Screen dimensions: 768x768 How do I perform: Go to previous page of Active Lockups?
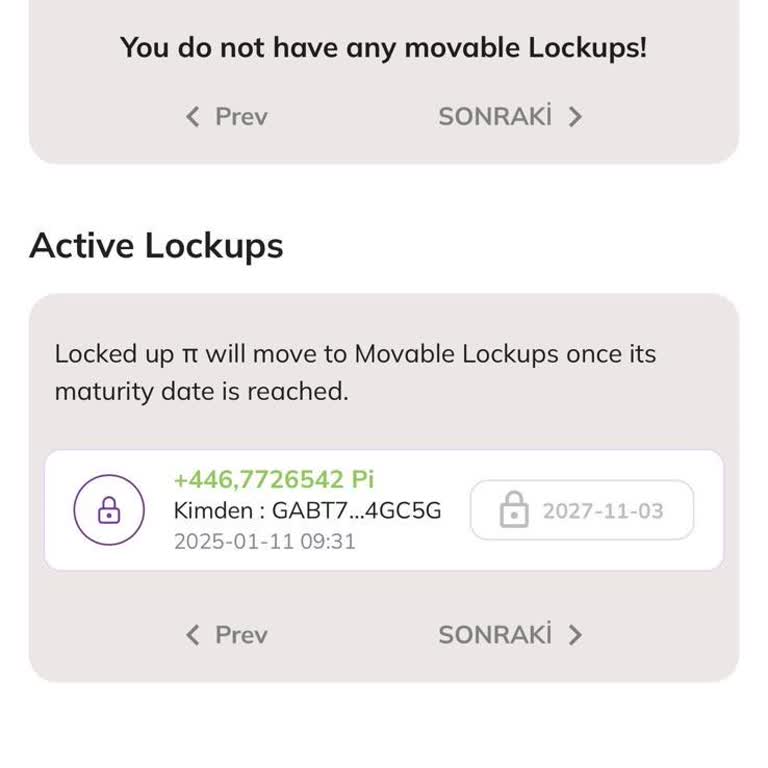tap(240, 635)
